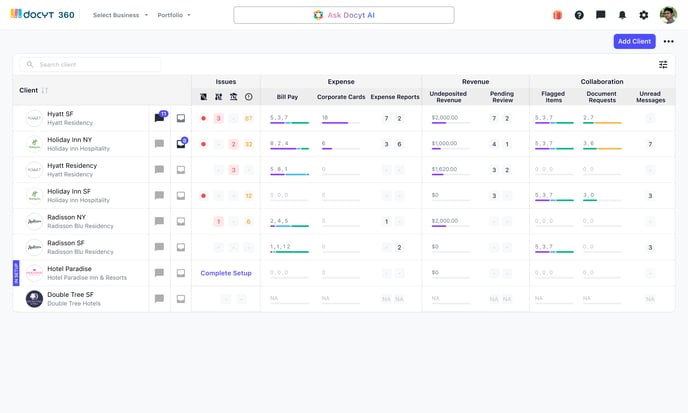The image size is (688, 413).
Task: Open Holiday Inn SF chat icon
Action: pyautogui.click(x=159, y=195)
